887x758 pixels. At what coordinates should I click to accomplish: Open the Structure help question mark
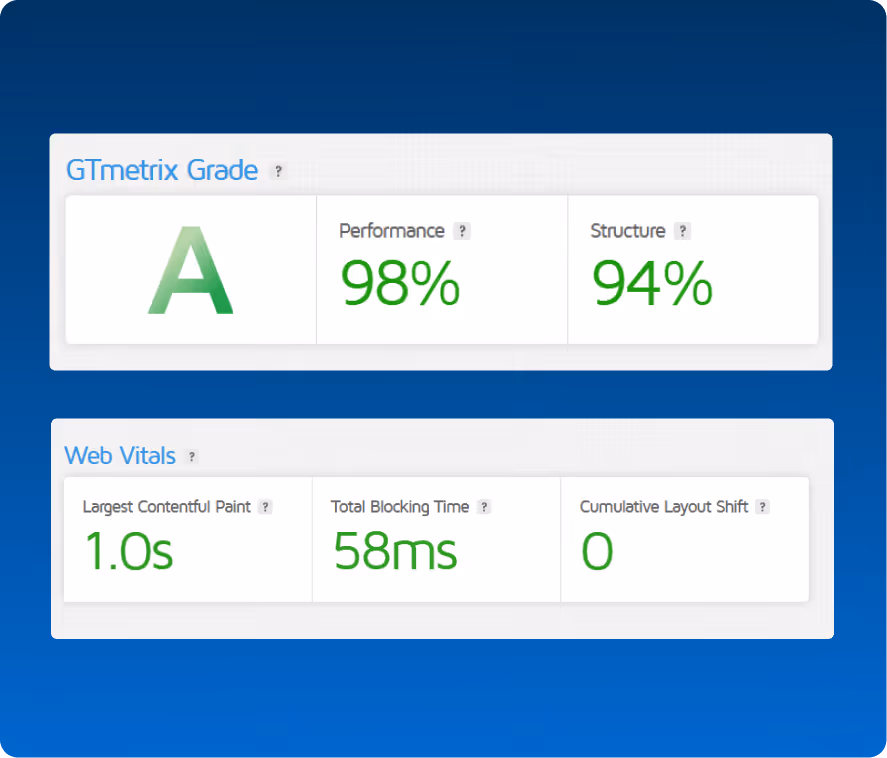(683, 231)
